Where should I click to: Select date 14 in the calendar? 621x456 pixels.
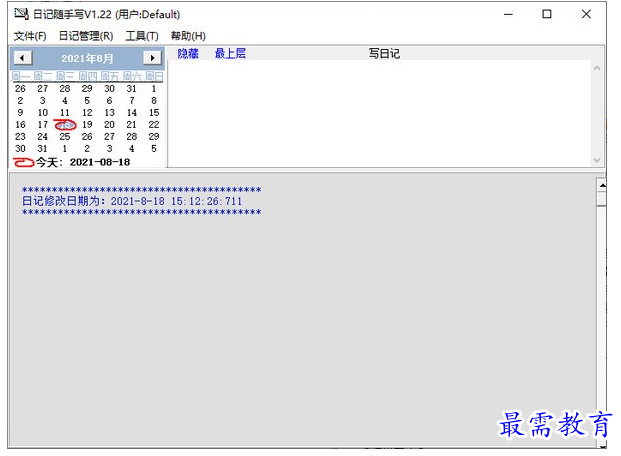(x=132, y=113)
